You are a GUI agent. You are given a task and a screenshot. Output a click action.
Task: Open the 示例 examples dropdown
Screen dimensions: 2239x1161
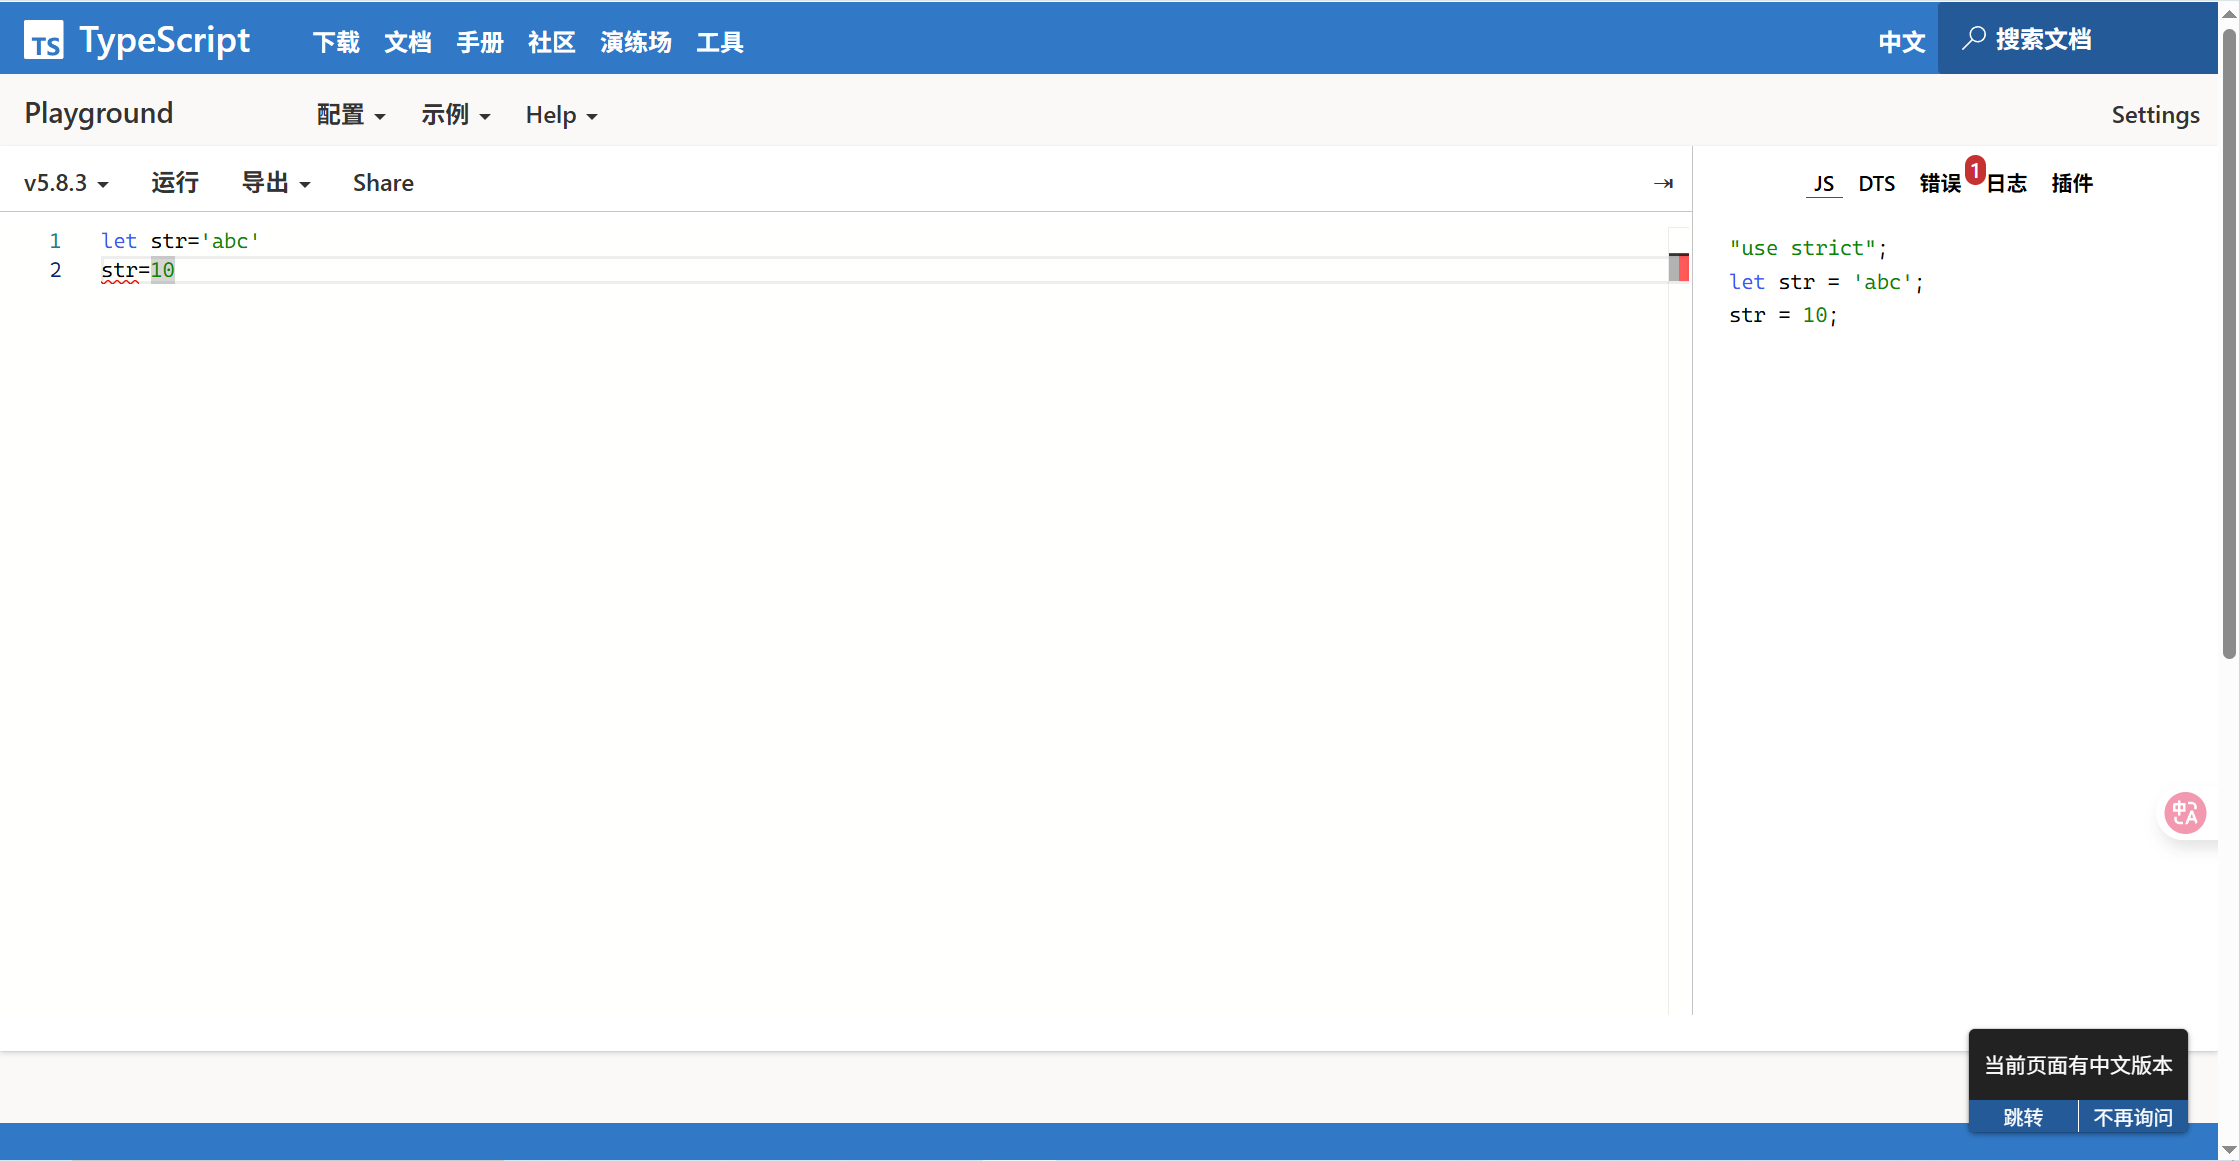[455, 115]
